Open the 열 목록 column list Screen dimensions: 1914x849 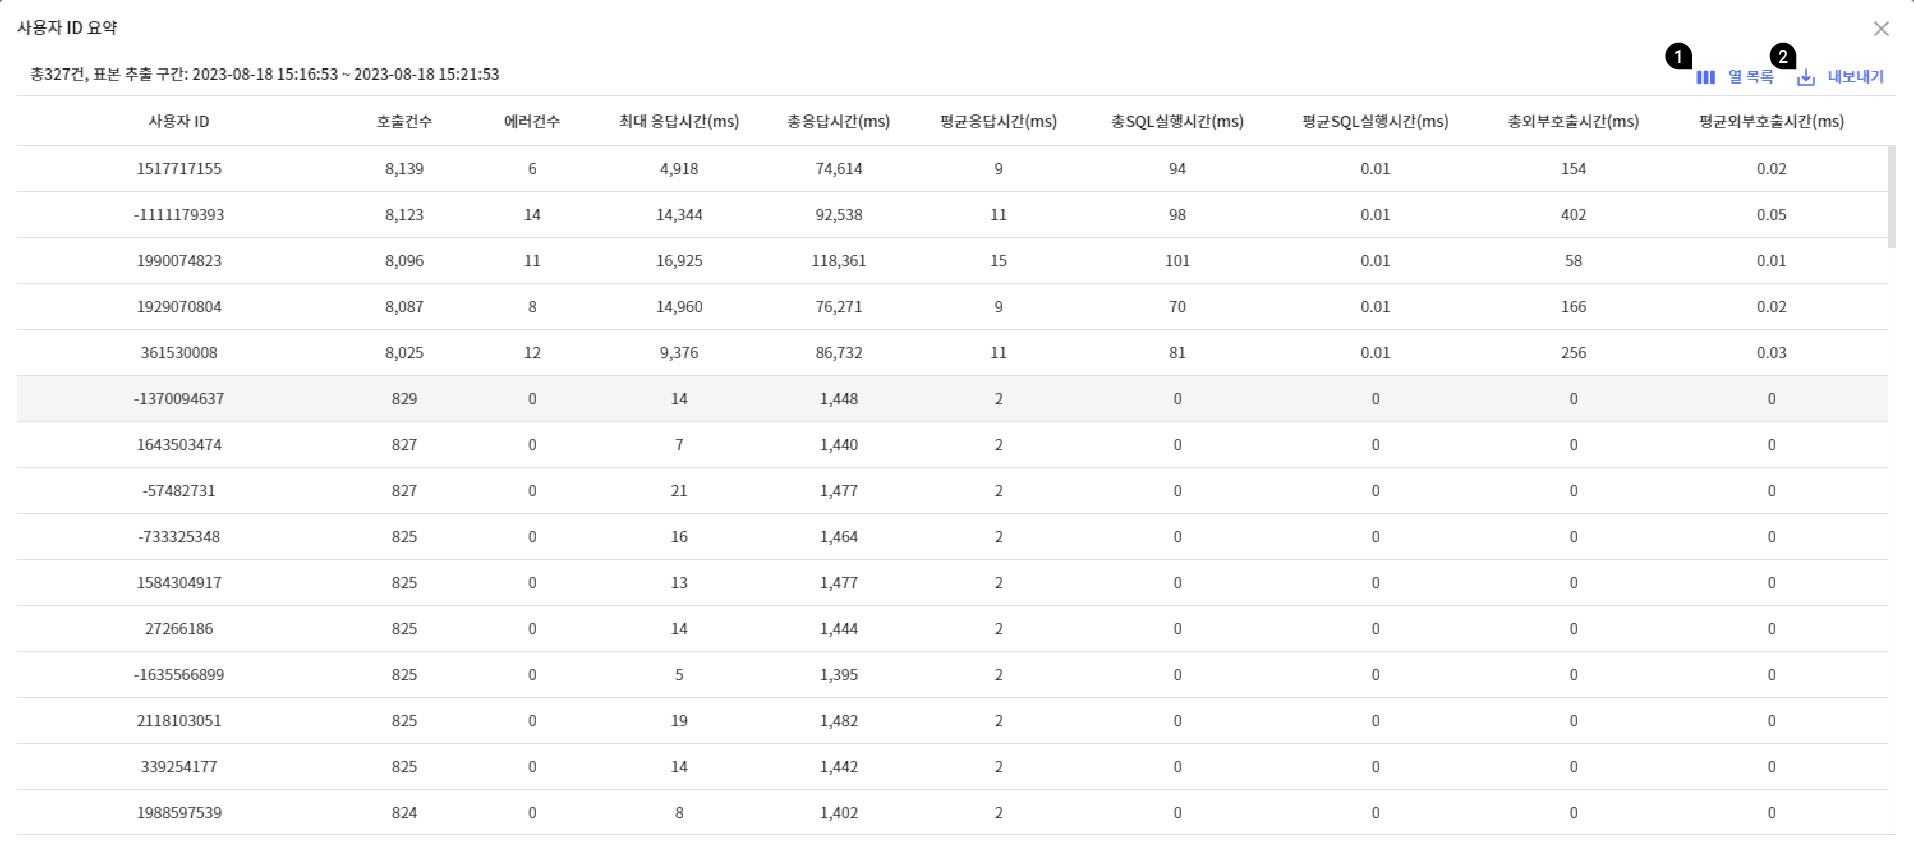tap(1750, 77)
